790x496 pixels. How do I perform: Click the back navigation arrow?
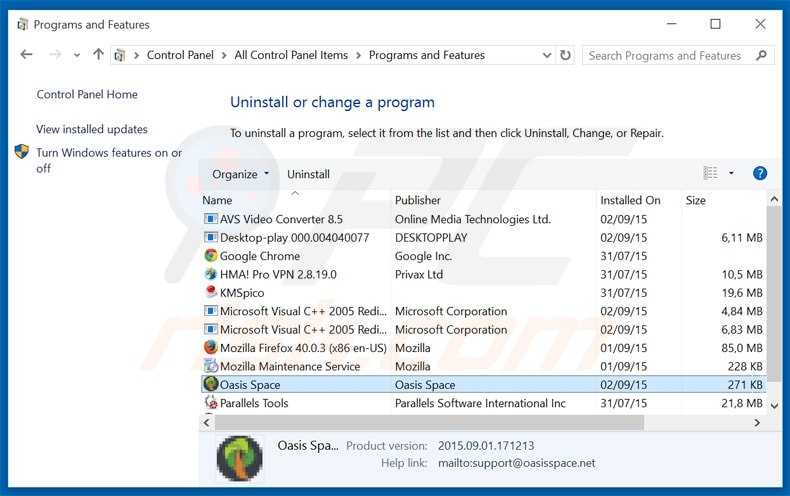[x=27, y=55]
